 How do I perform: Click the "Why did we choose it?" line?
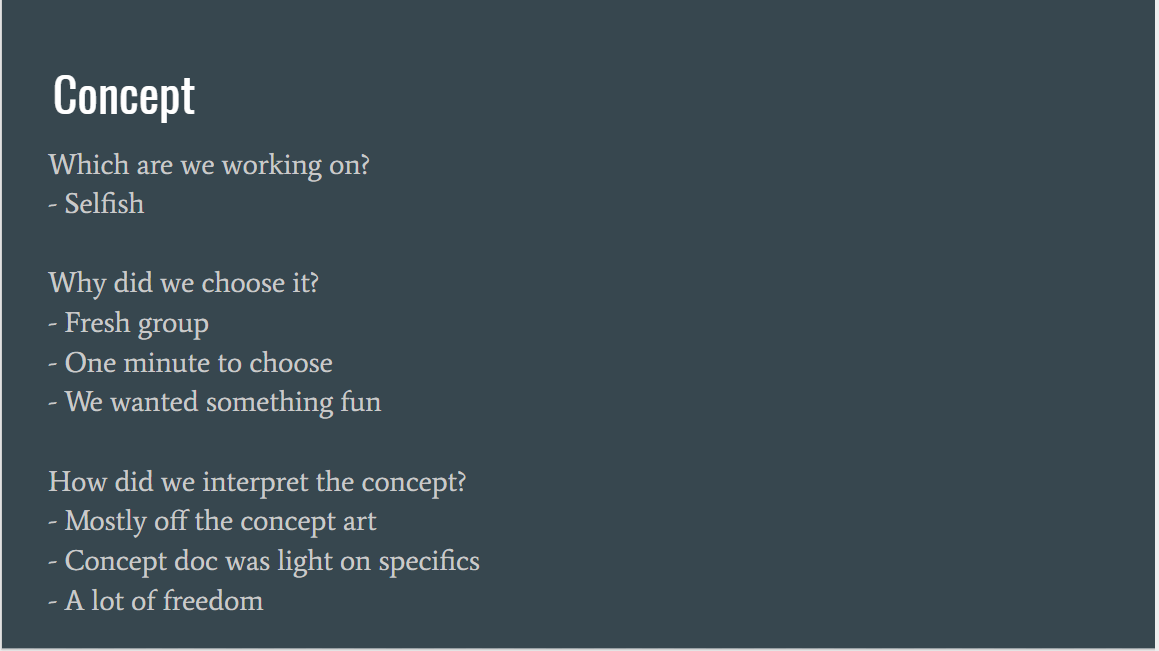[x=184, y=283]
